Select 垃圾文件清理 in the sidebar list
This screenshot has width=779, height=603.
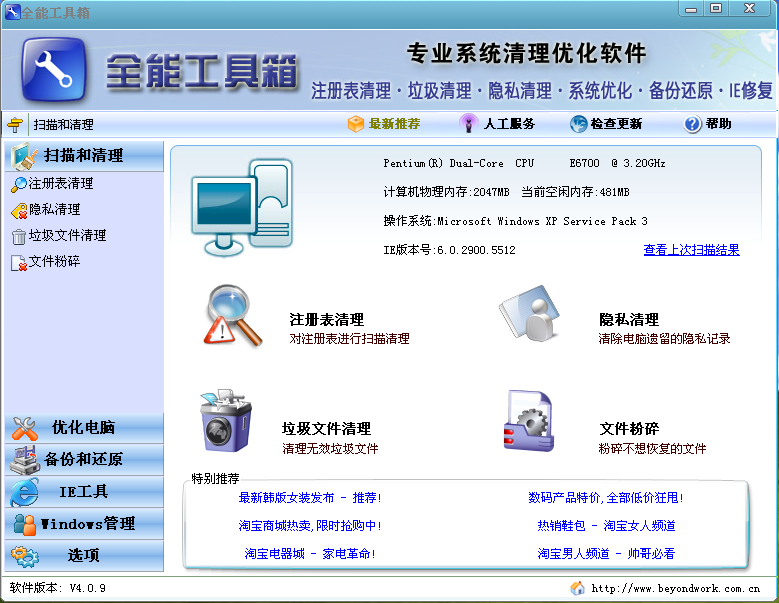point(68,235)
